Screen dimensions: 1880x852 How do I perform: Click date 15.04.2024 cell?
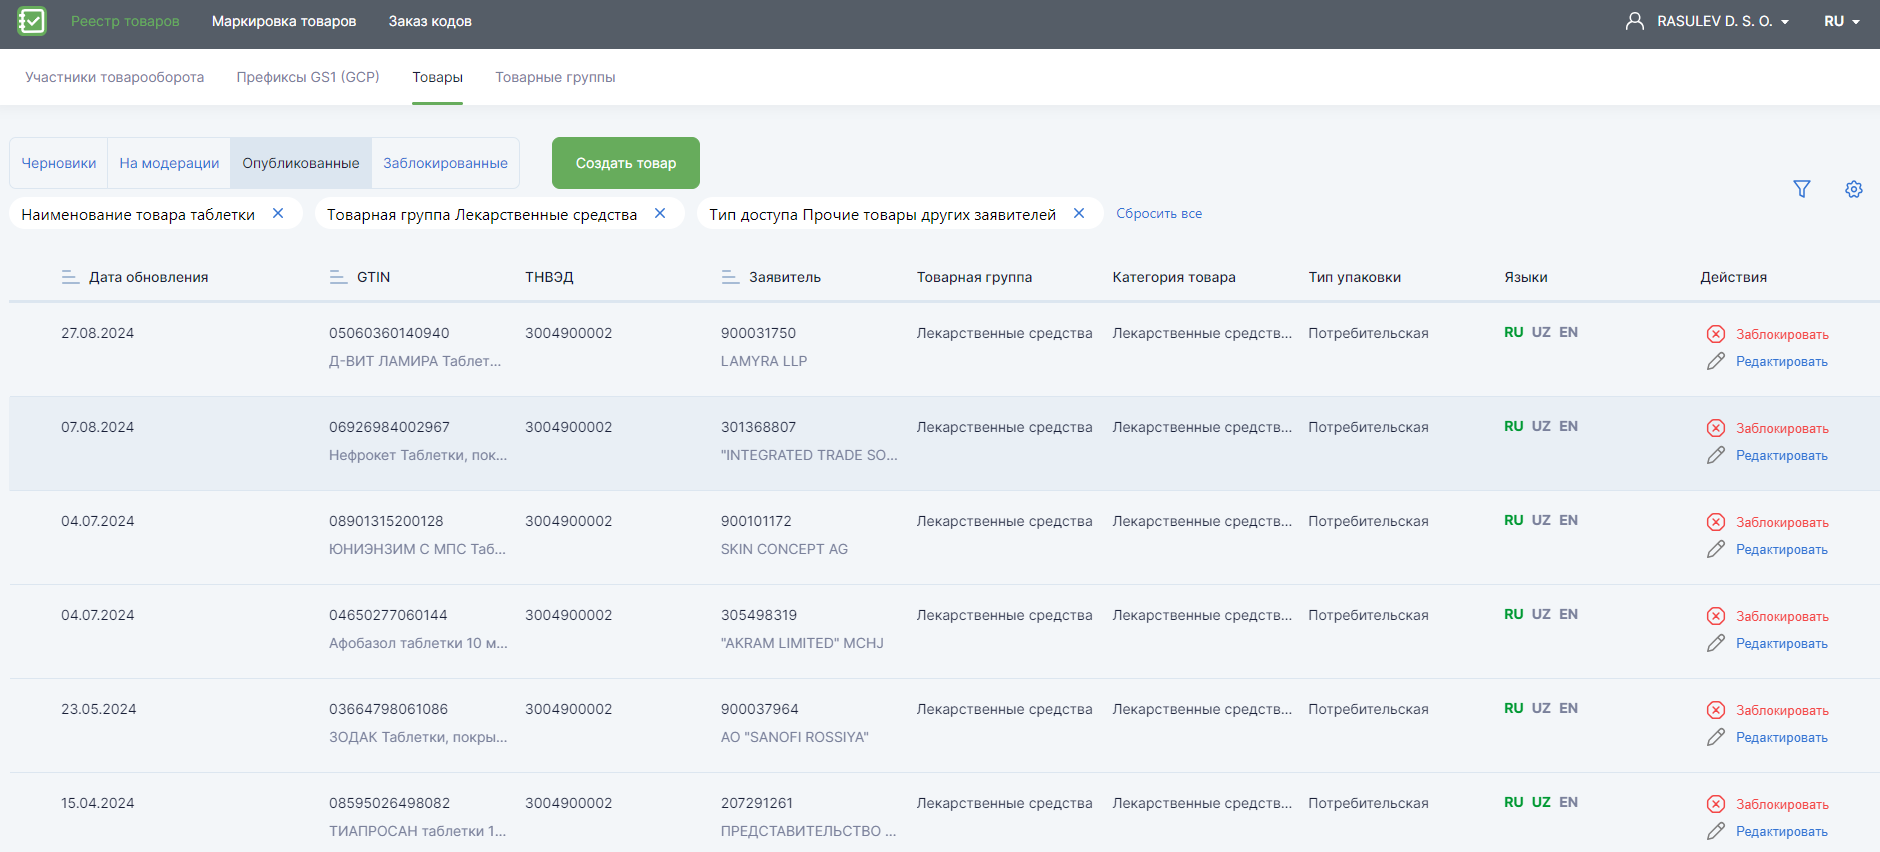98,803
